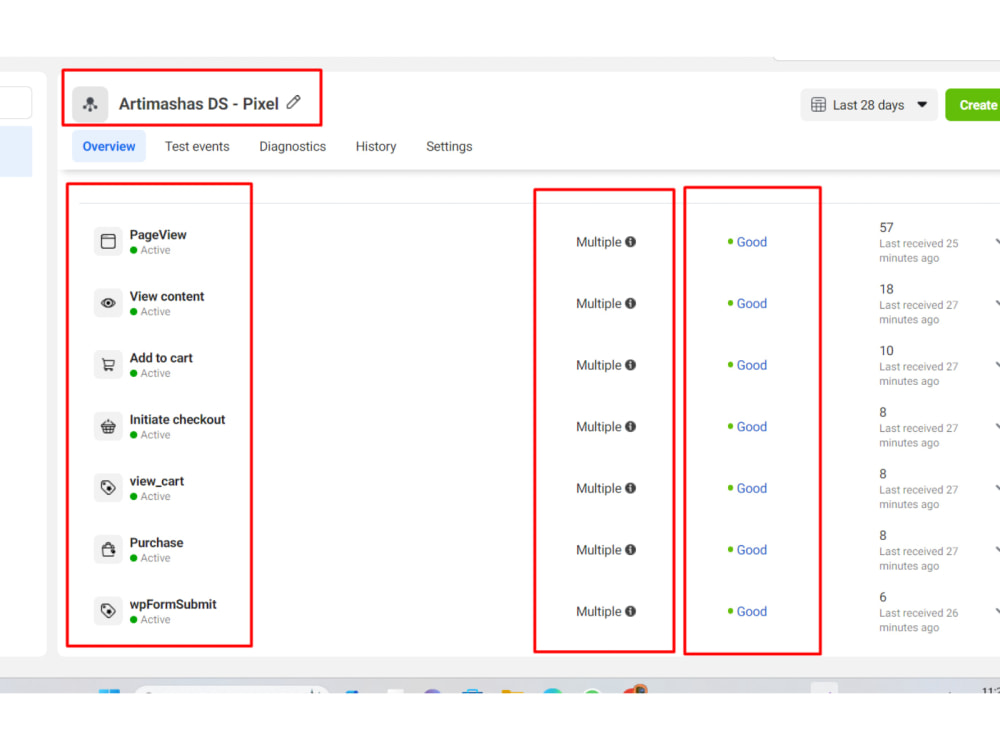
Task: Open info icon next to Initiate checkout Multiple
Action: 630,427
